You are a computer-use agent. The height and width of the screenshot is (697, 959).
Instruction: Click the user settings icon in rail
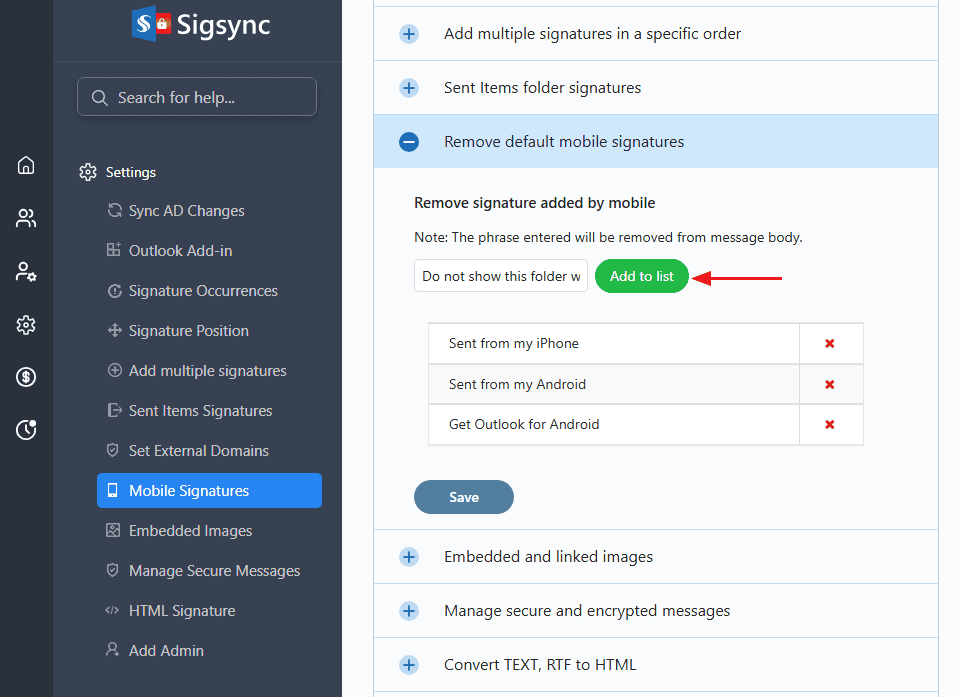26,271
